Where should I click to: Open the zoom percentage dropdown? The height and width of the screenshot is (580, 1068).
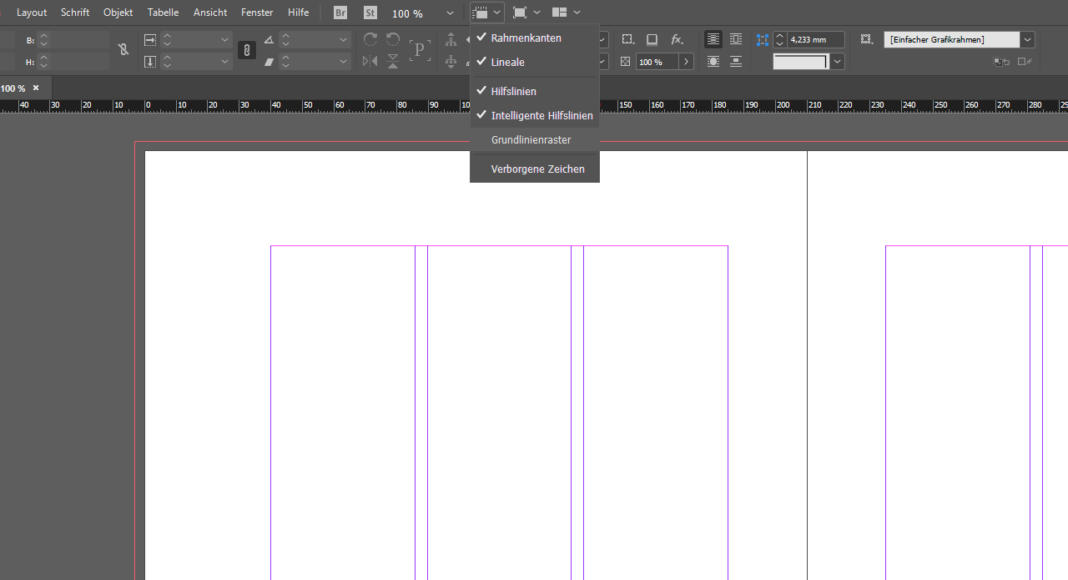[x=449, y=13]
